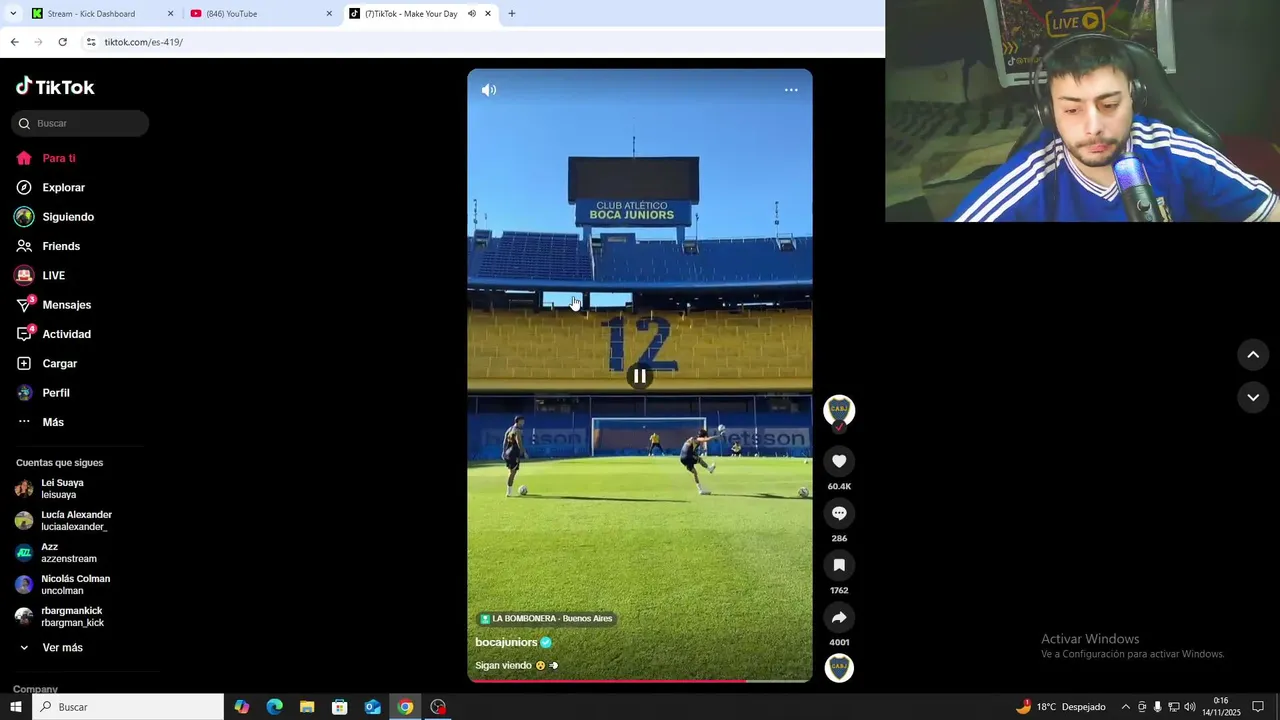Click the tiktok.com address bar
The height and width of the screenshot is (720, 1280).
tap(480, 42)
